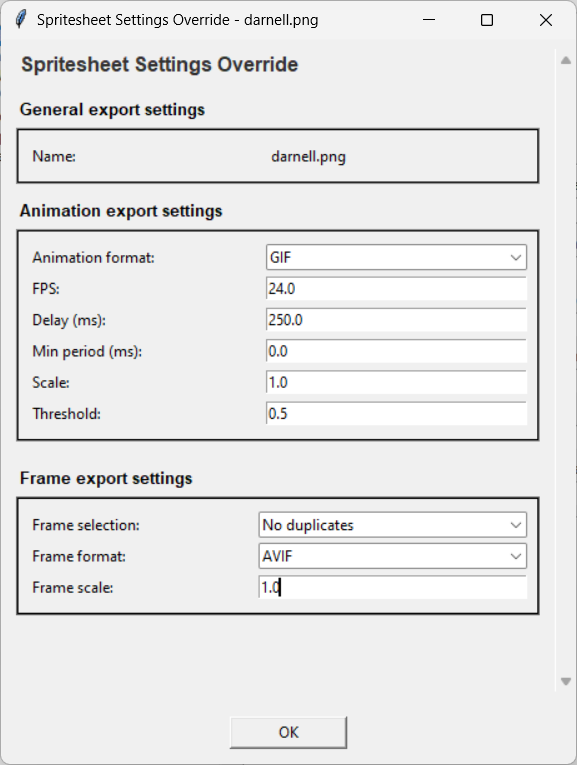Maximize the Spritesheet Settings Override window

pyautogui.click(x=487, y=20)
